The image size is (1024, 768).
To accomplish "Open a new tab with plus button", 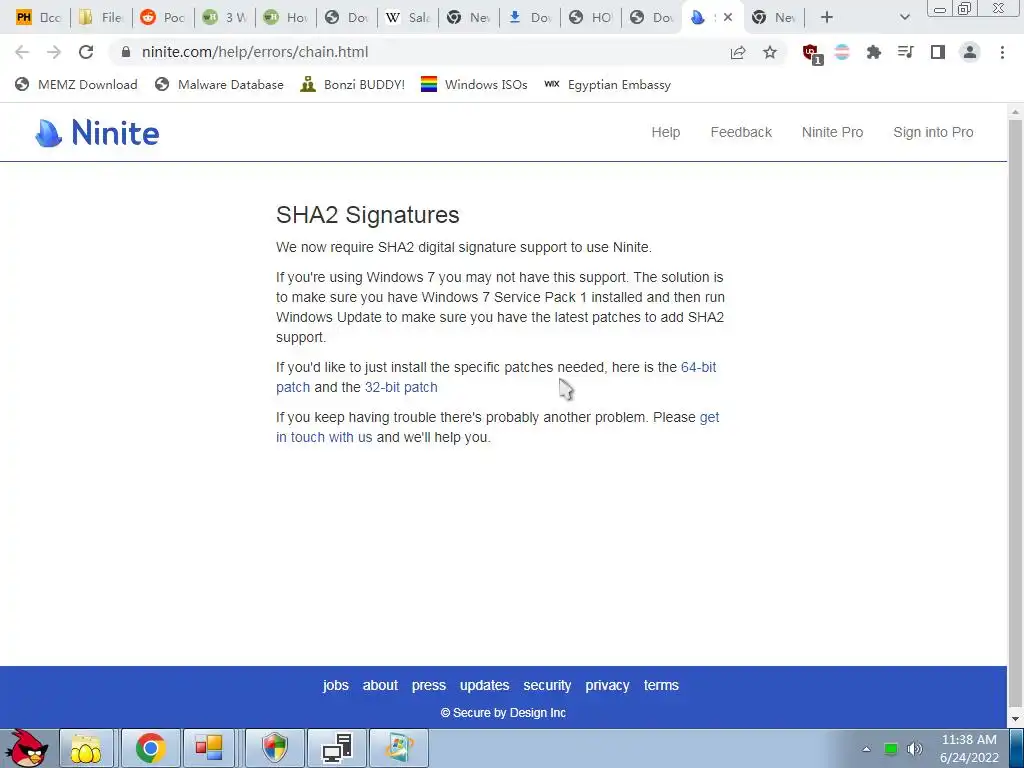I will (827, 18).
